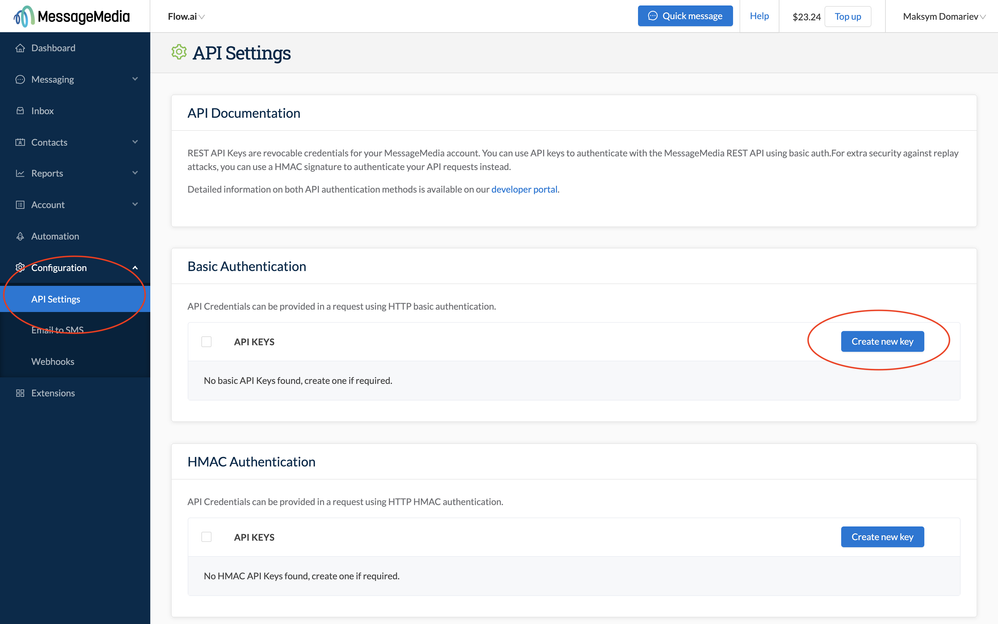Expand the Account submenu chevron
This screenshot has height=624, width=998.
pos(135,204)
